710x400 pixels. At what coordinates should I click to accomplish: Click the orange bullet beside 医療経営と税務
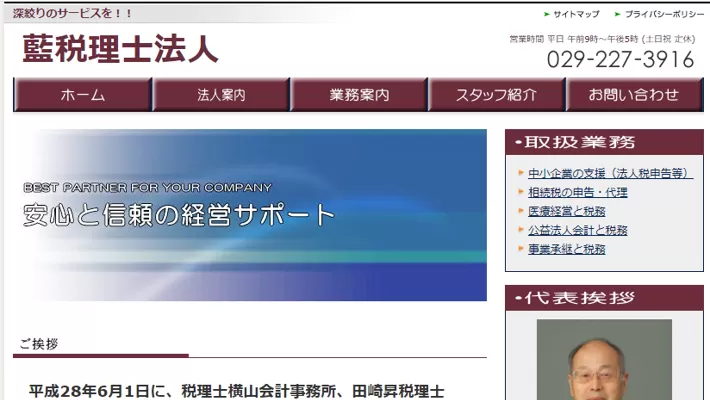tap(521, 211)
